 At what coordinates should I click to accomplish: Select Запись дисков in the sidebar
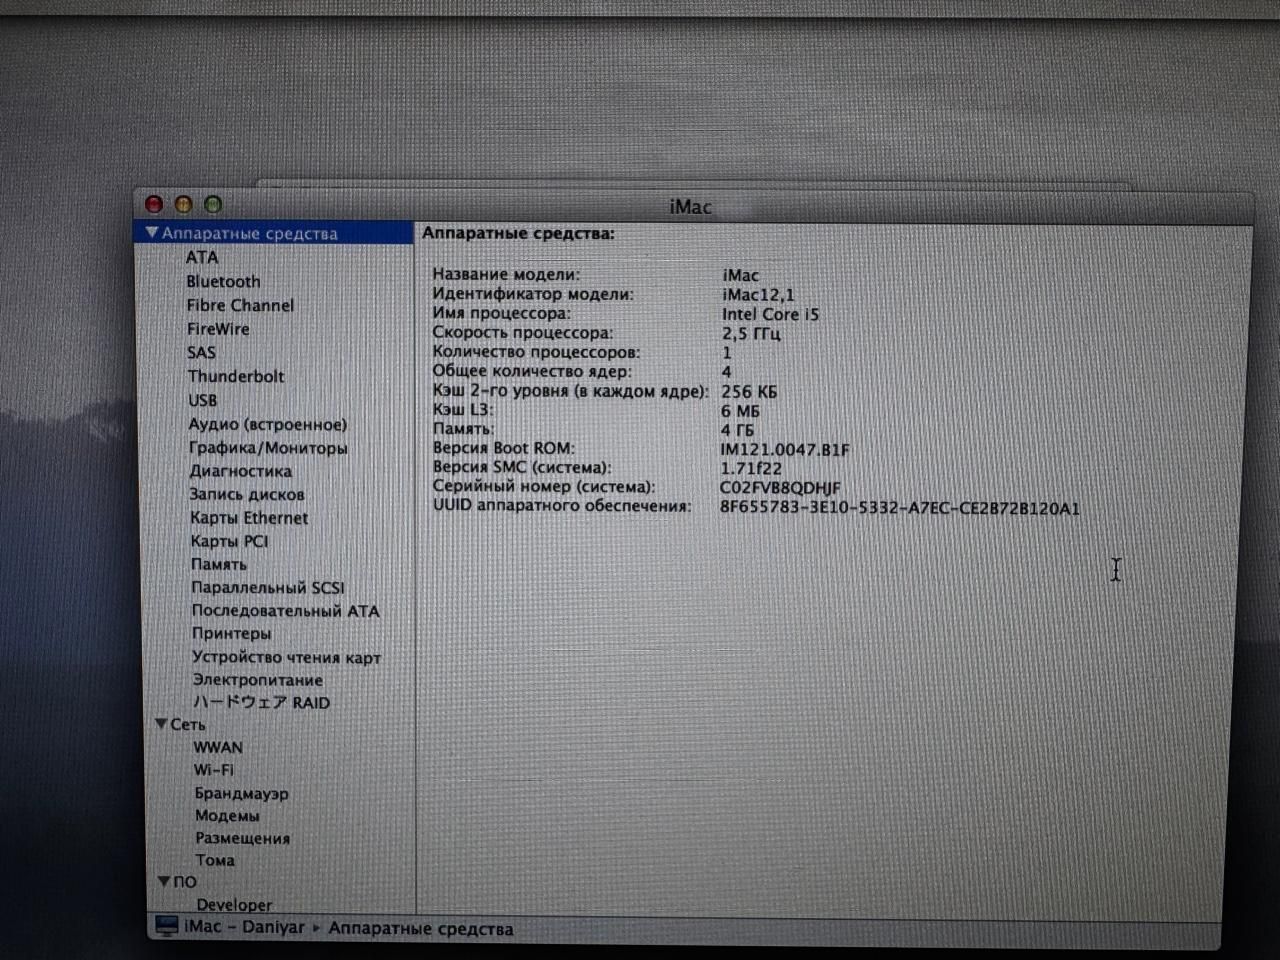click(247, 494)
